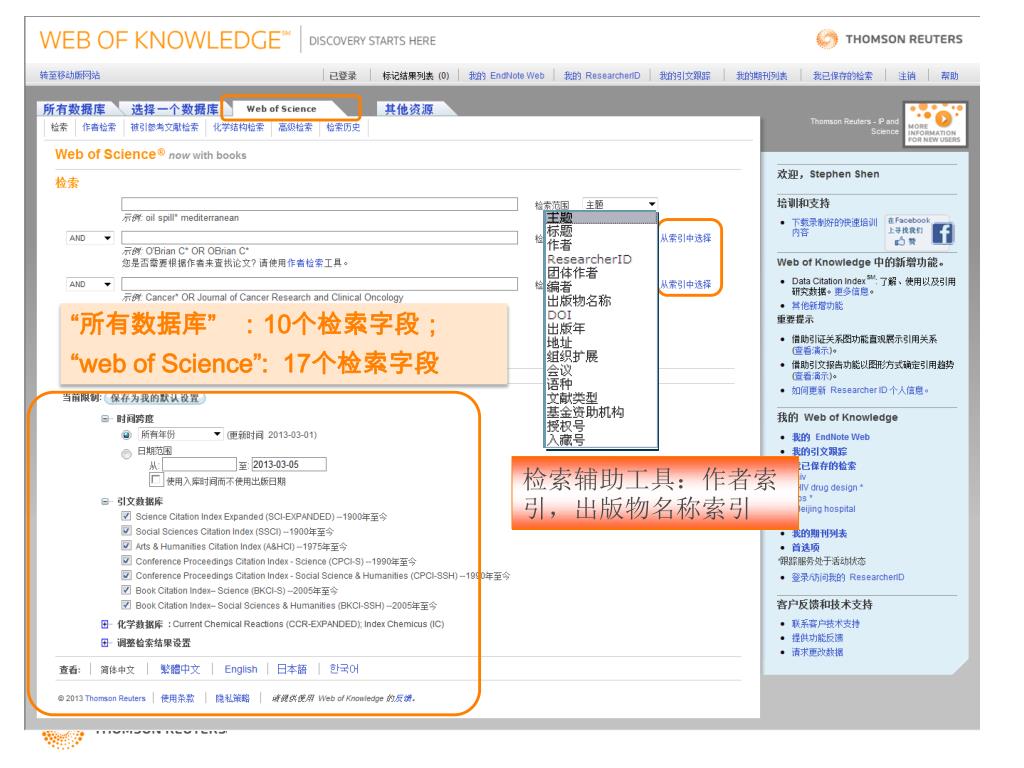Open the 隐私策略 footer link
The width and height of the screenshot is (1024, 768).
coord(232,698)
